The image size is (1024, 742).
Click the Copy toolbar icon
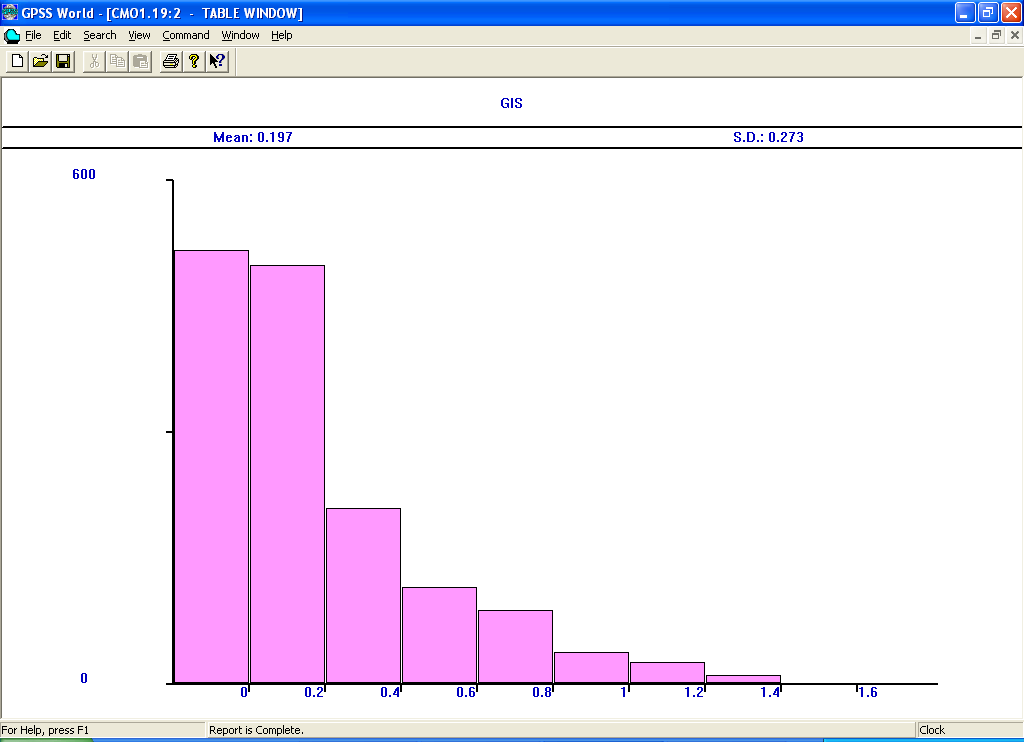coord(118,61)
